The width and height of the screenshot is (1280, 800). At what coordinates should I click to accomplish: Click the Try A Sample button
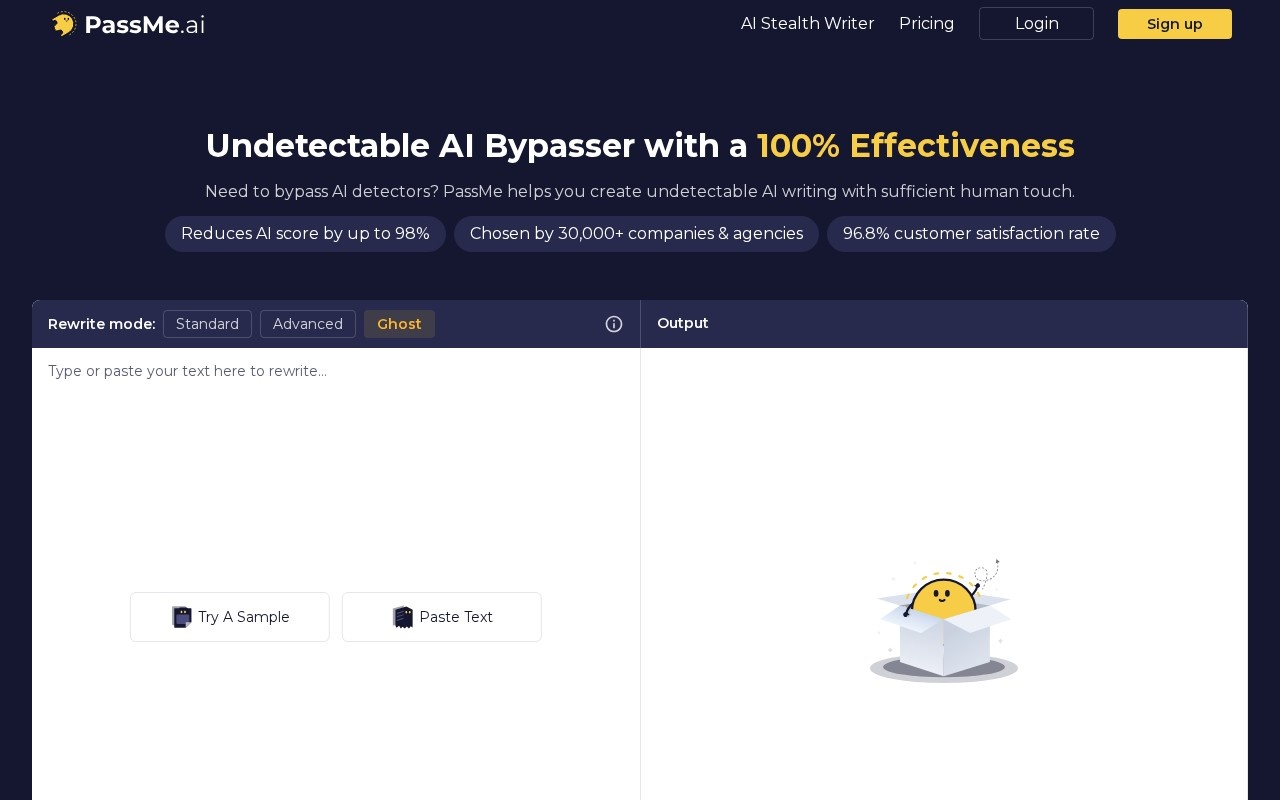pos(230,617)
